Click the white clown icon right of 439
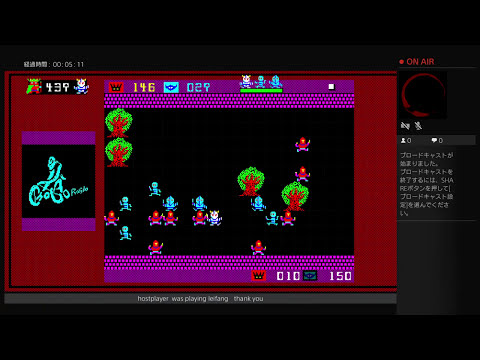Viewport: 480px width, 360px height. (x=81, y=86)
